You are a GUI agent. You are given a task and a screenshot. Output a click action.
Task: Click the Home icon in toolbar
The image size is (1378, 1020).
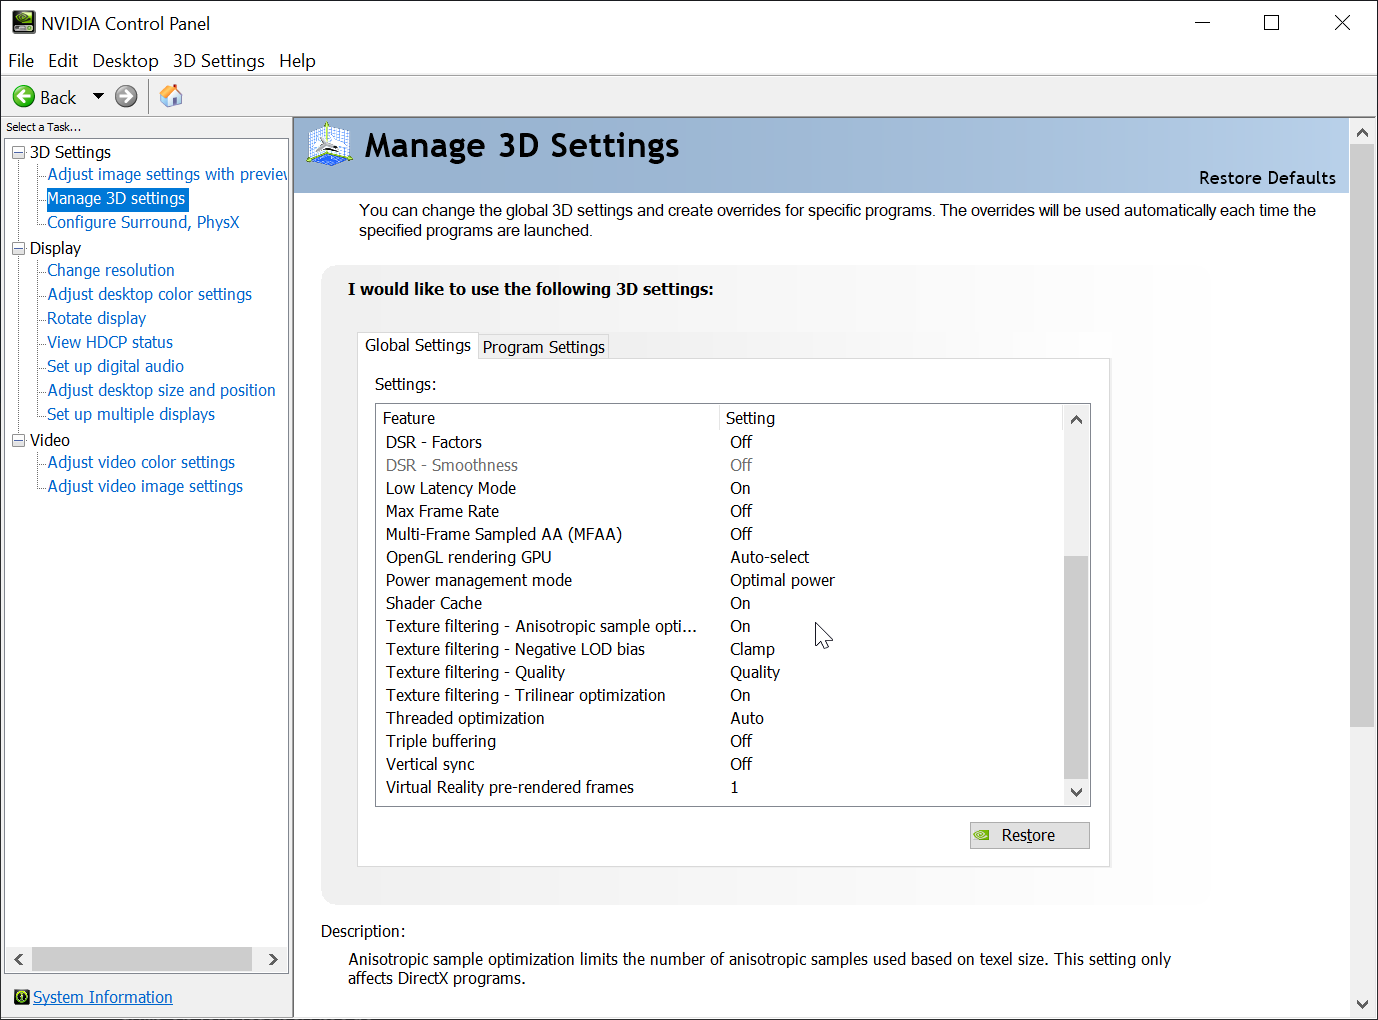pos(171,96)
